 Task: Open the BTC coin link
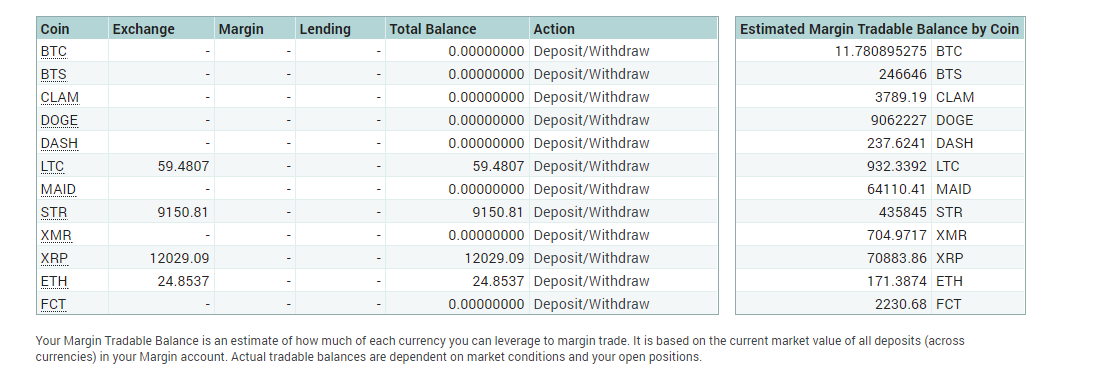click(54, 51)
